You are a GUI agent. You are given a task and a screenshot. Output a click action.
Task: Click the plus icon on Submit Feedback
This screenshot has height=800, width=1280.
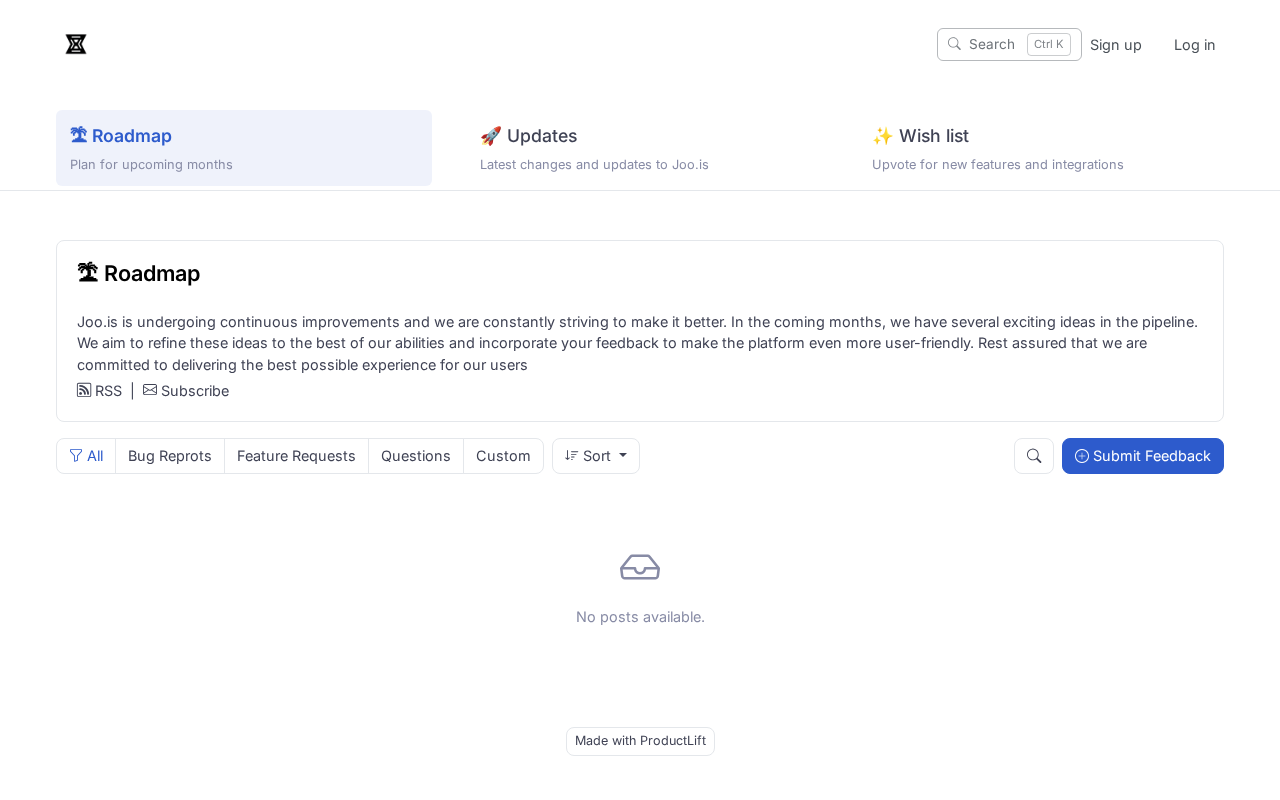(x=1082, y=456)
